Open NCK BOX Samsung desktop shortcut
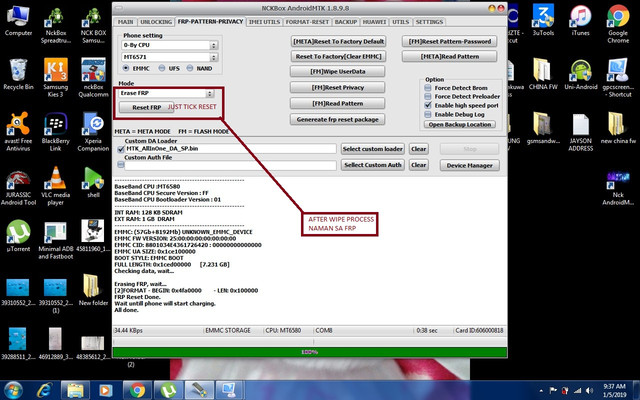This screenshot has height=400, width=640. point(93,24)
